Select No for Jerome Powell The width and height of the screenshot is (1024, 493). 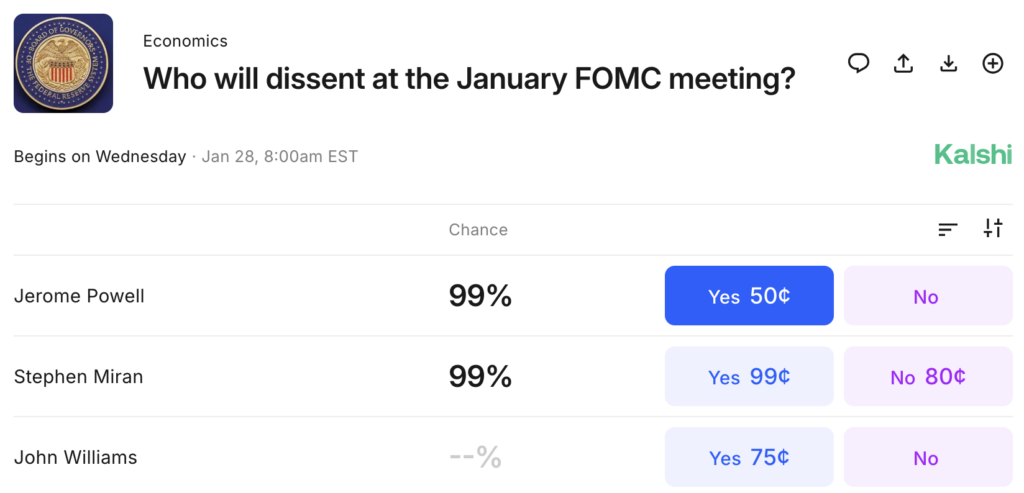coord(927,296)
